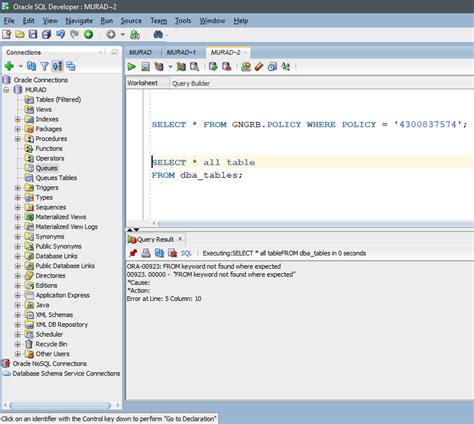Screen dimensions: 474x424
Task: Click the filter funnel icon in Connections
Action: pyautogui.click(x=44, y=66)
